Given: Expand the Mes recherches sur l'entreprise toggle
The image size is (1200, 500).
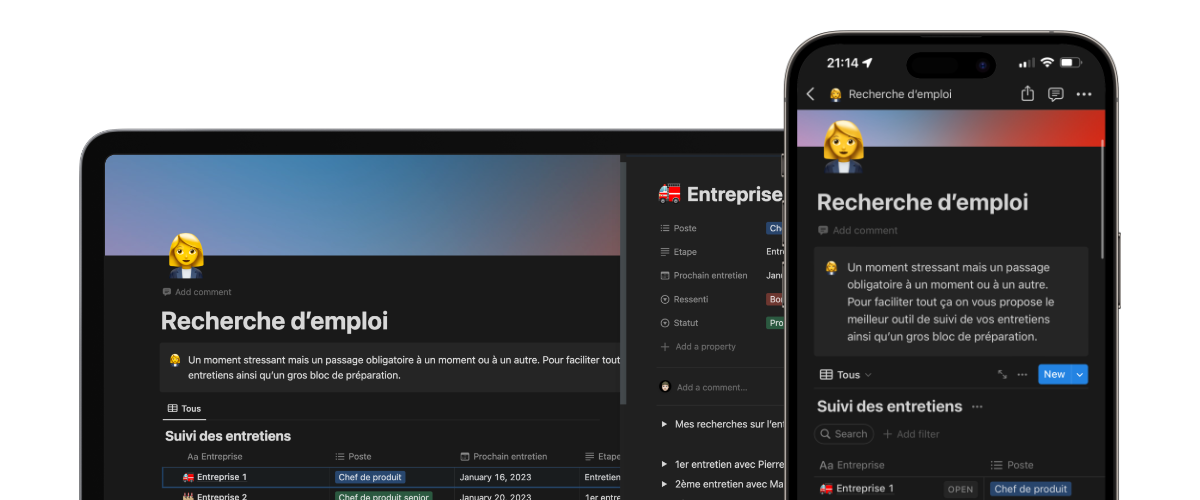Looking at the screenshot, I should pos(664,424).
